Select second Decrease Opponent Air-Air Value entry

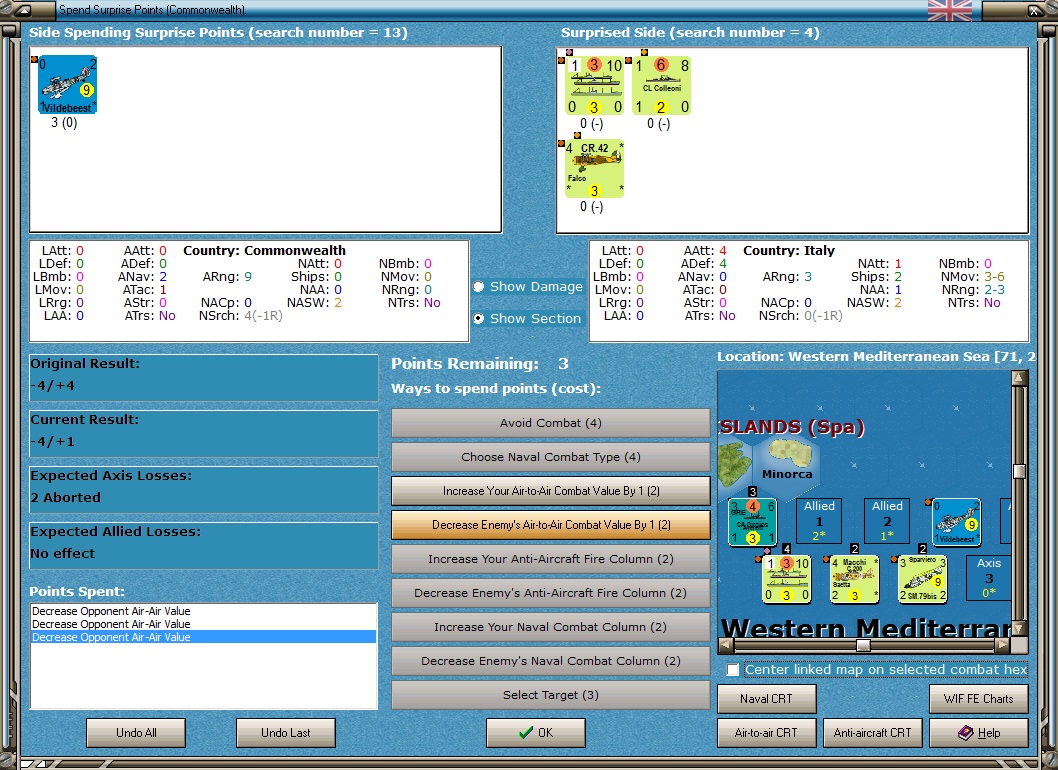coord(203,624)
